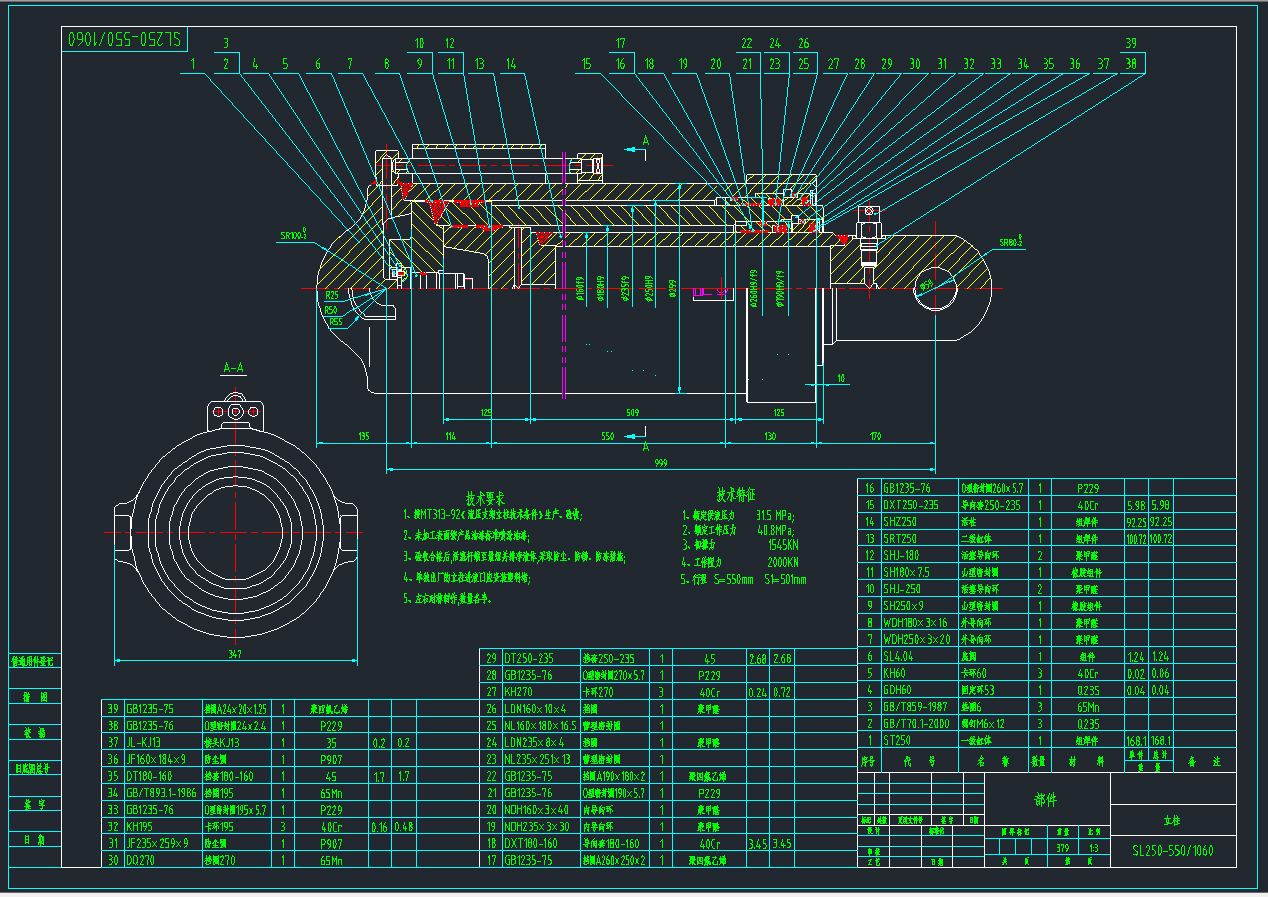Screen dimensions: 1268x897
Task: Click the NDH235×3×30 code in row 19
Action: [537, 828]
